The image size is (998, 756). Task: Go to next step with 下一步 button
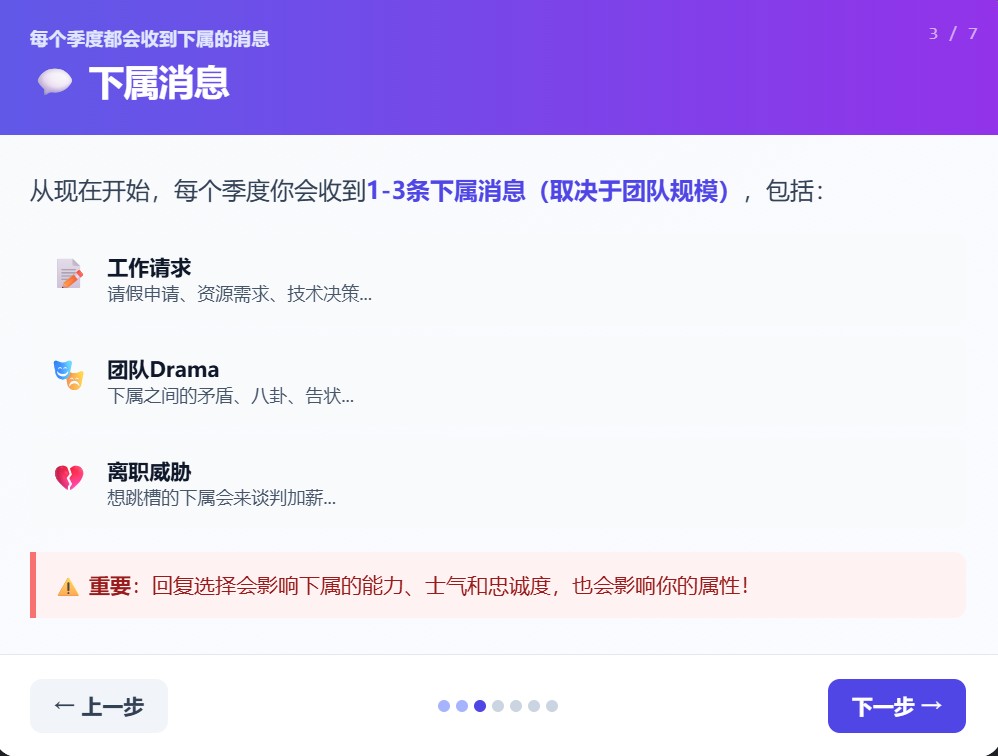pos(896,706)
